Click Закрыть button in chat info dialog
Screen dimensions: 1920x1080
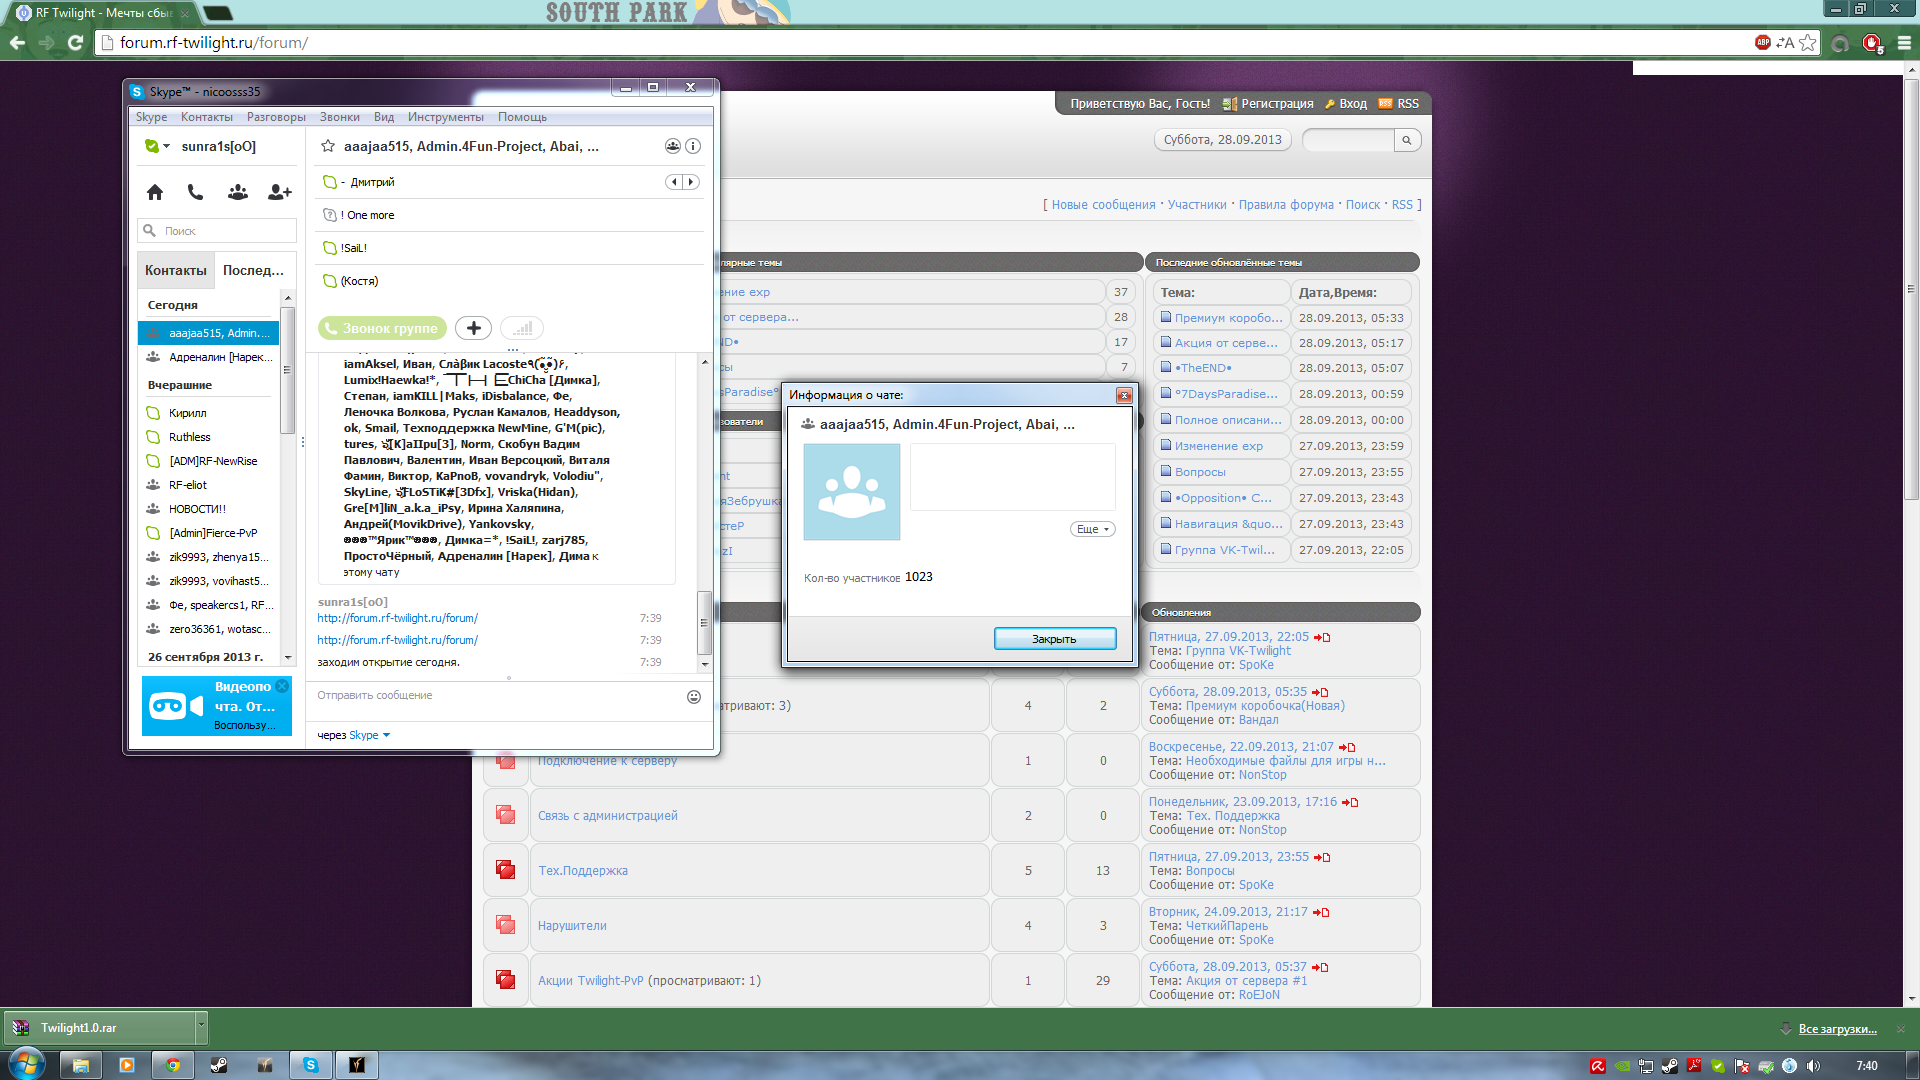click(1055, 639)
